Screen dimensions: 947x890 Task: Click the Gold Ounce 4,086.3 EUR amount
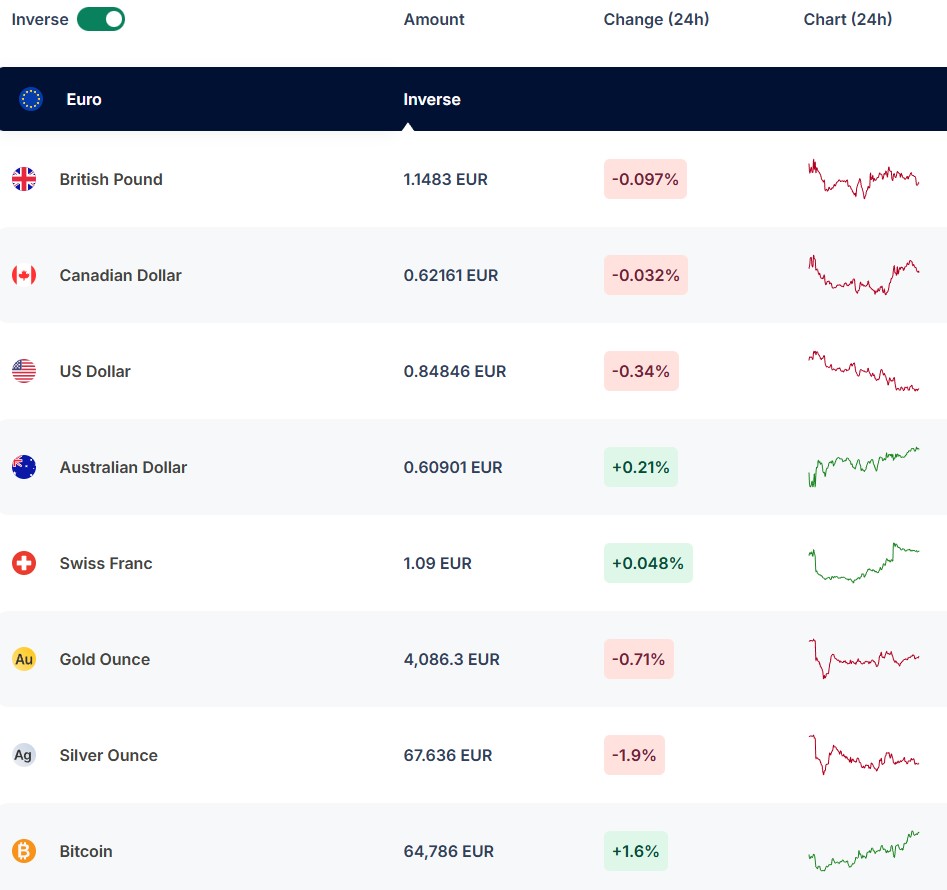450,659
